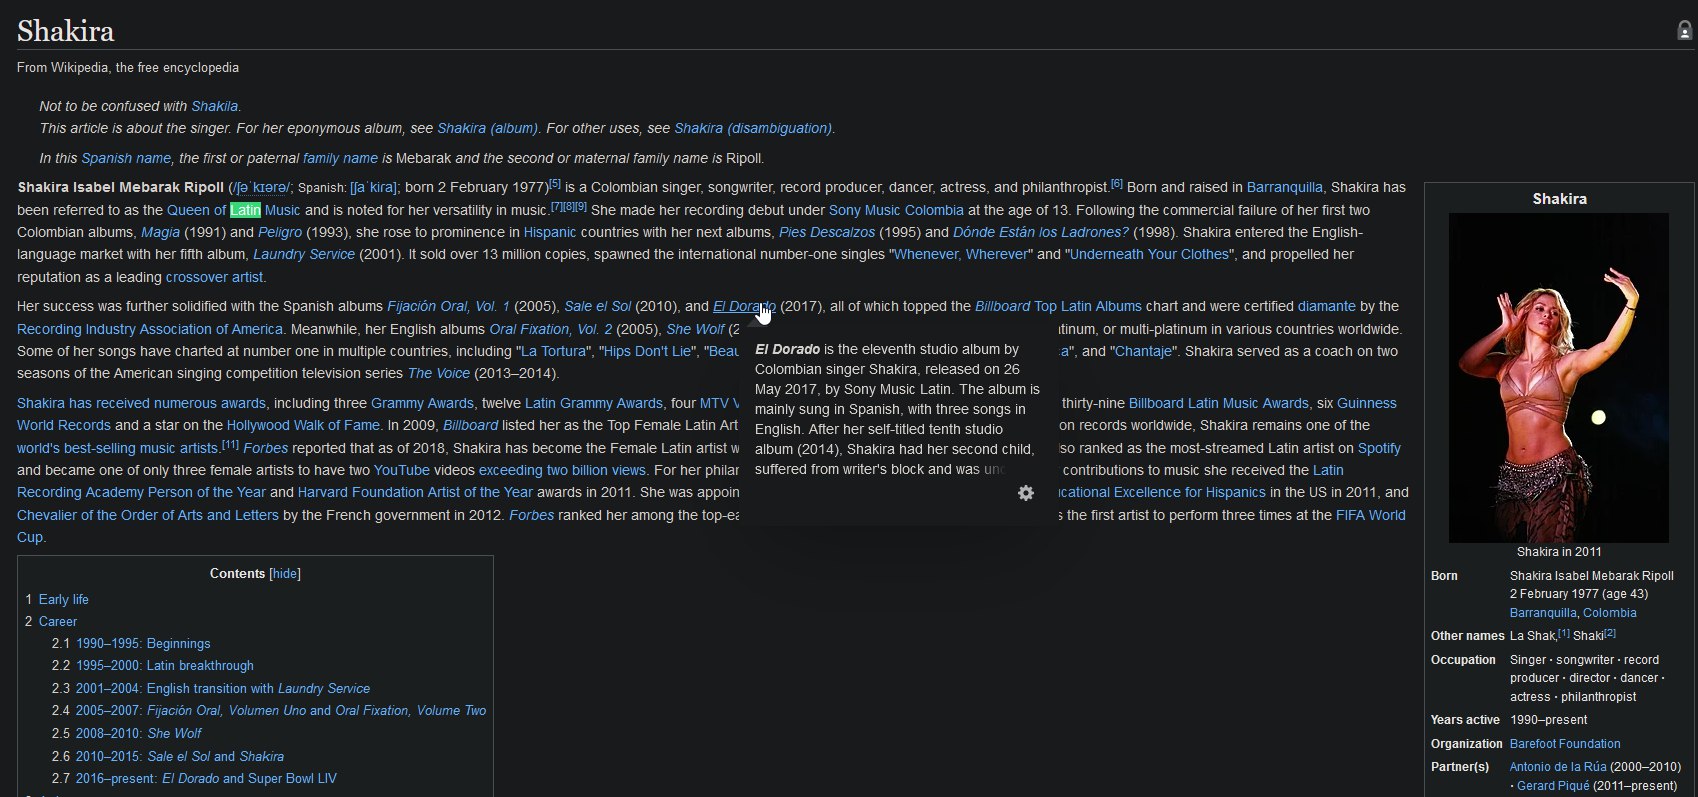The width and height of the screenshot is (1698, 797).
Task: Follow the diamante certification link
Action: (1327, 306)
